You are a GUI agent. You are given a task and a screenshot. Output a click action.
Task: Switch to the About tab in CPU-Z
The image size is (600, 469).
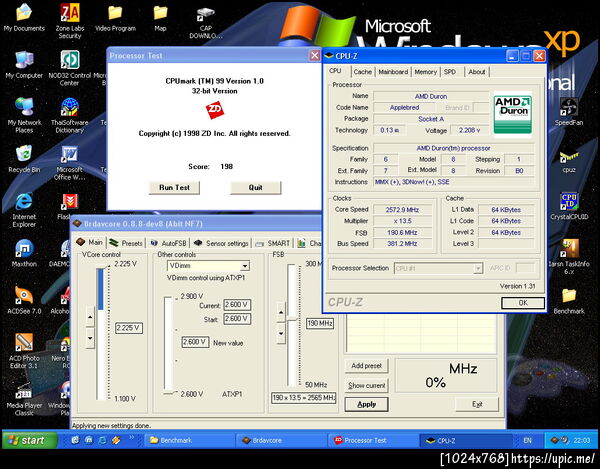[476, 72]
